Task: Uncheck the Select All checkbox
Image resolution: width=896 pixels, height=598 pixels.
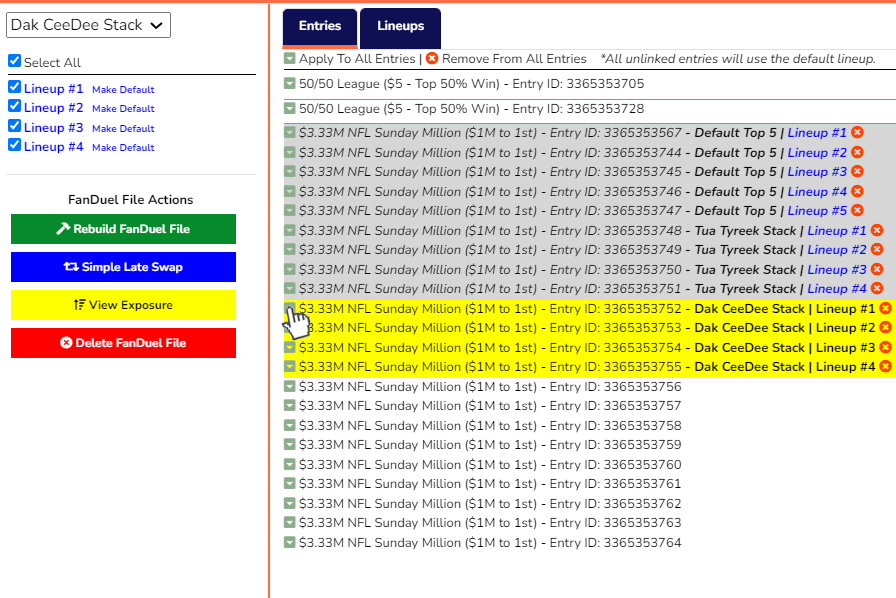Action: pos(13,62)
